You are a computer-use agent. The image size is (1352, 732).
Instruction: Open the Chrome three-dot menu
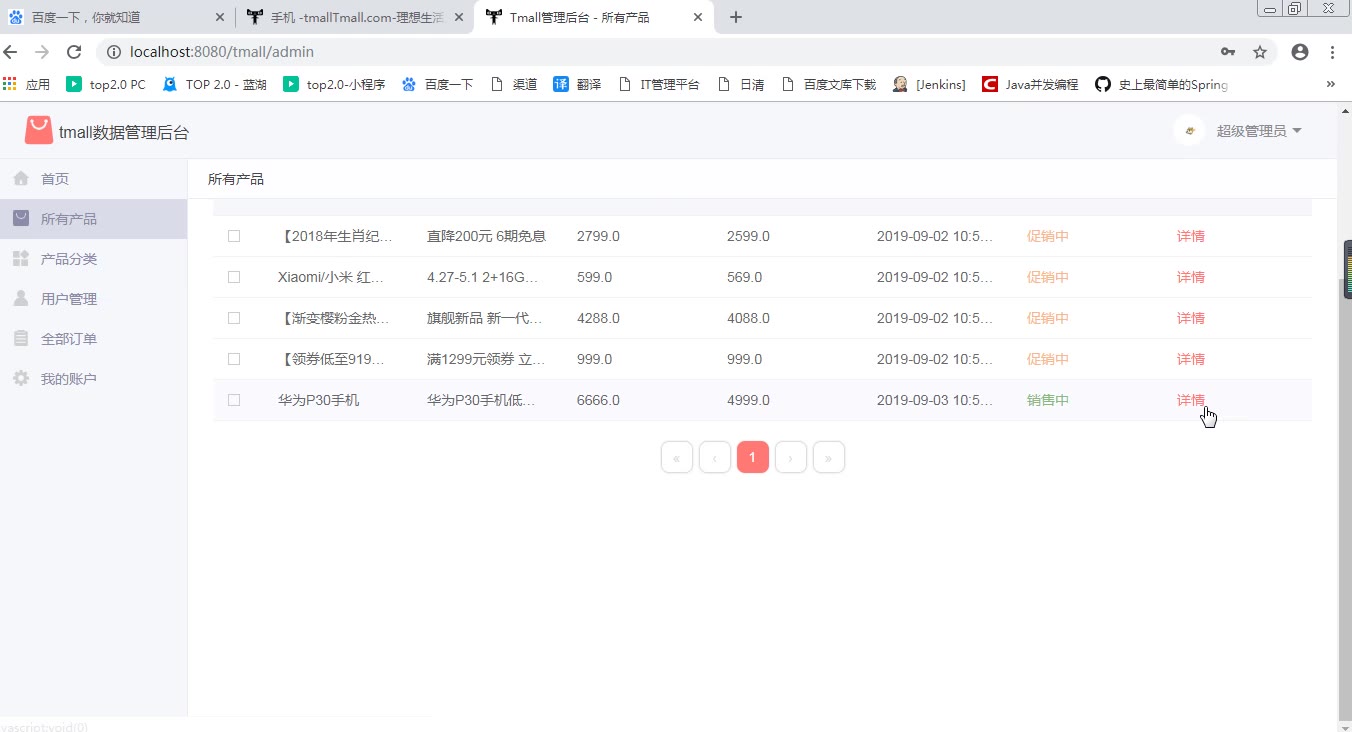click(x=1333, y=52)
